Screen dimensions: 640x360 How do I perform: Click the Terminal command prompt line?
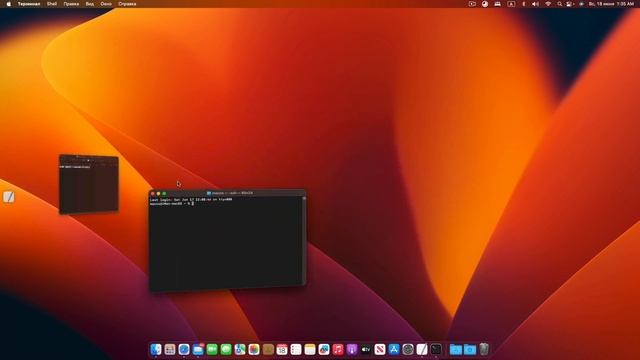(171, 203)
